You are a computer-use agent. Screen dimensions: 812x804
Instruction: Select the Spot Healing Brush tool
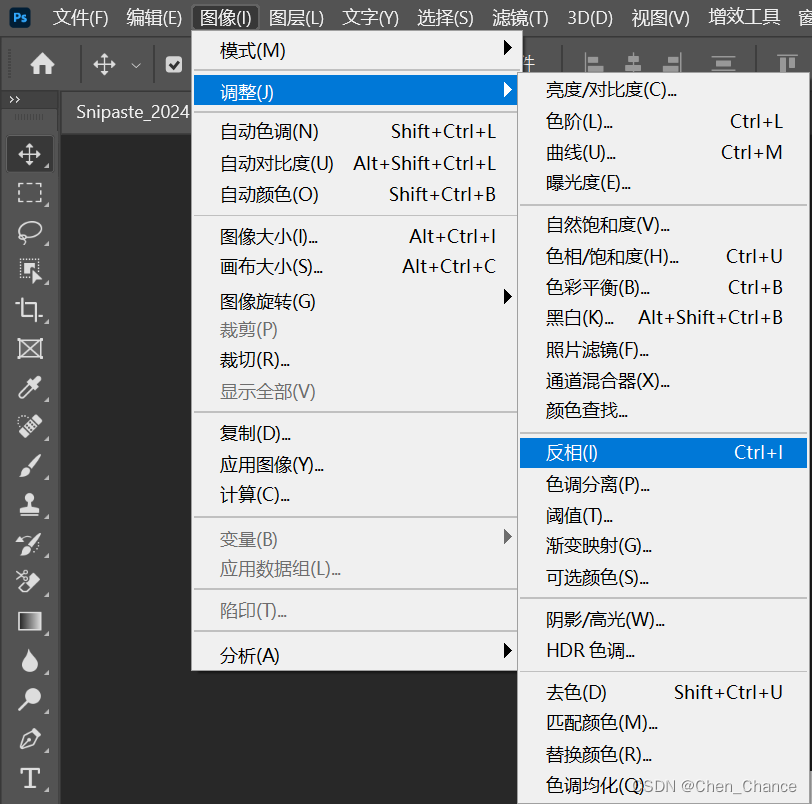point(30,426)
